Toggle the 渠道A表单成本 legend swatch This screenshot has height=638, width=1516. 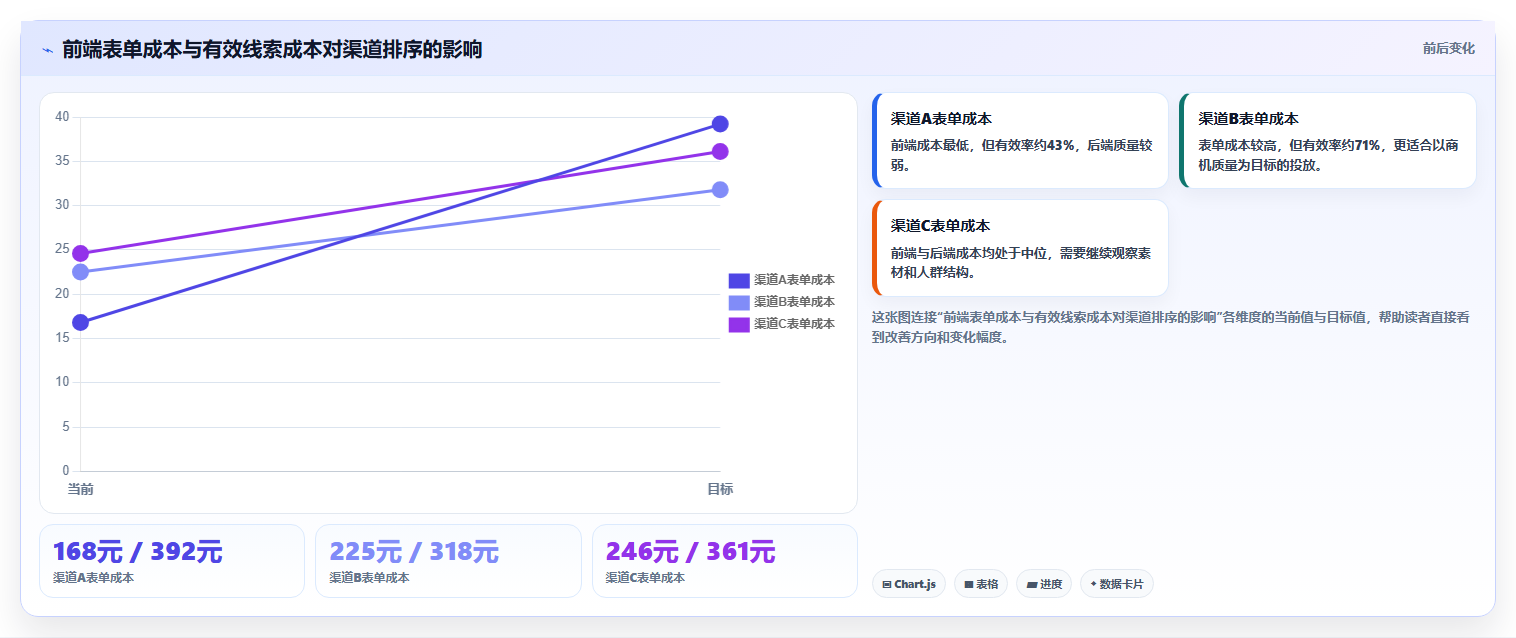pyautogui.click(x=738, y=280)
